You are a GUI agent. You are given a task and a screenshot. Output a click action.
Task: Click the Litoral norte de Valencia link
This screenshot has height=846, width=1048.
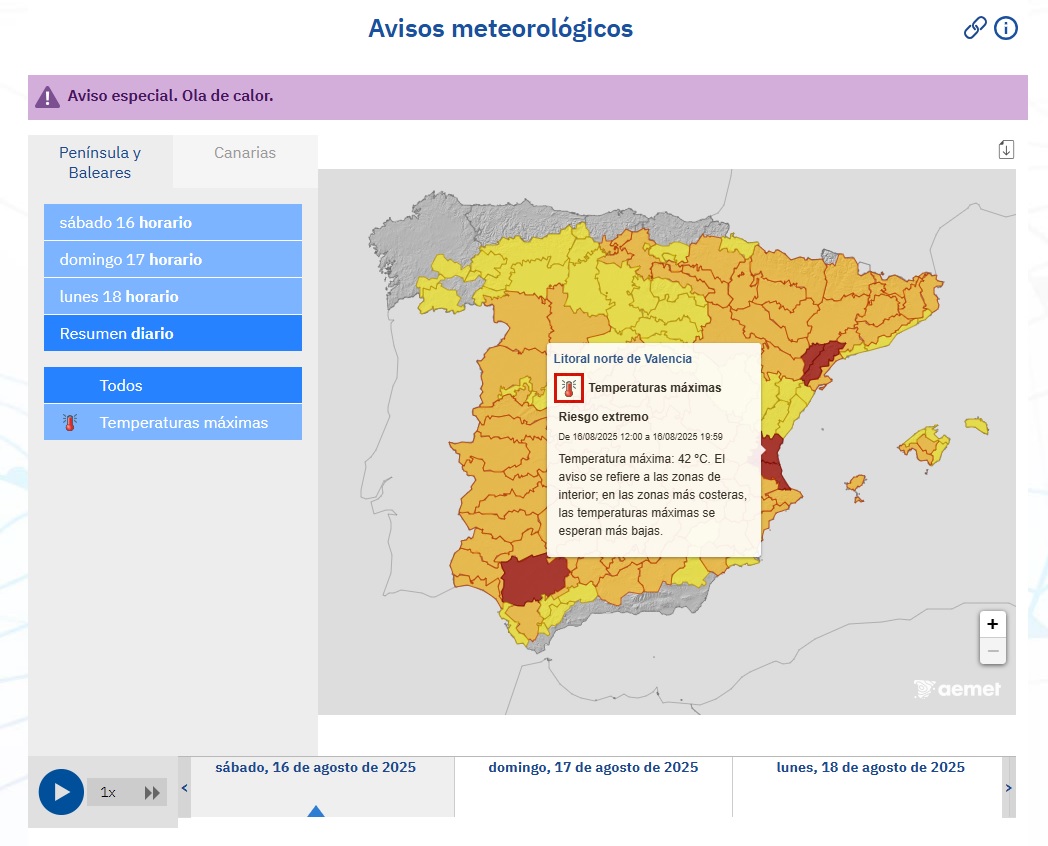622,358
